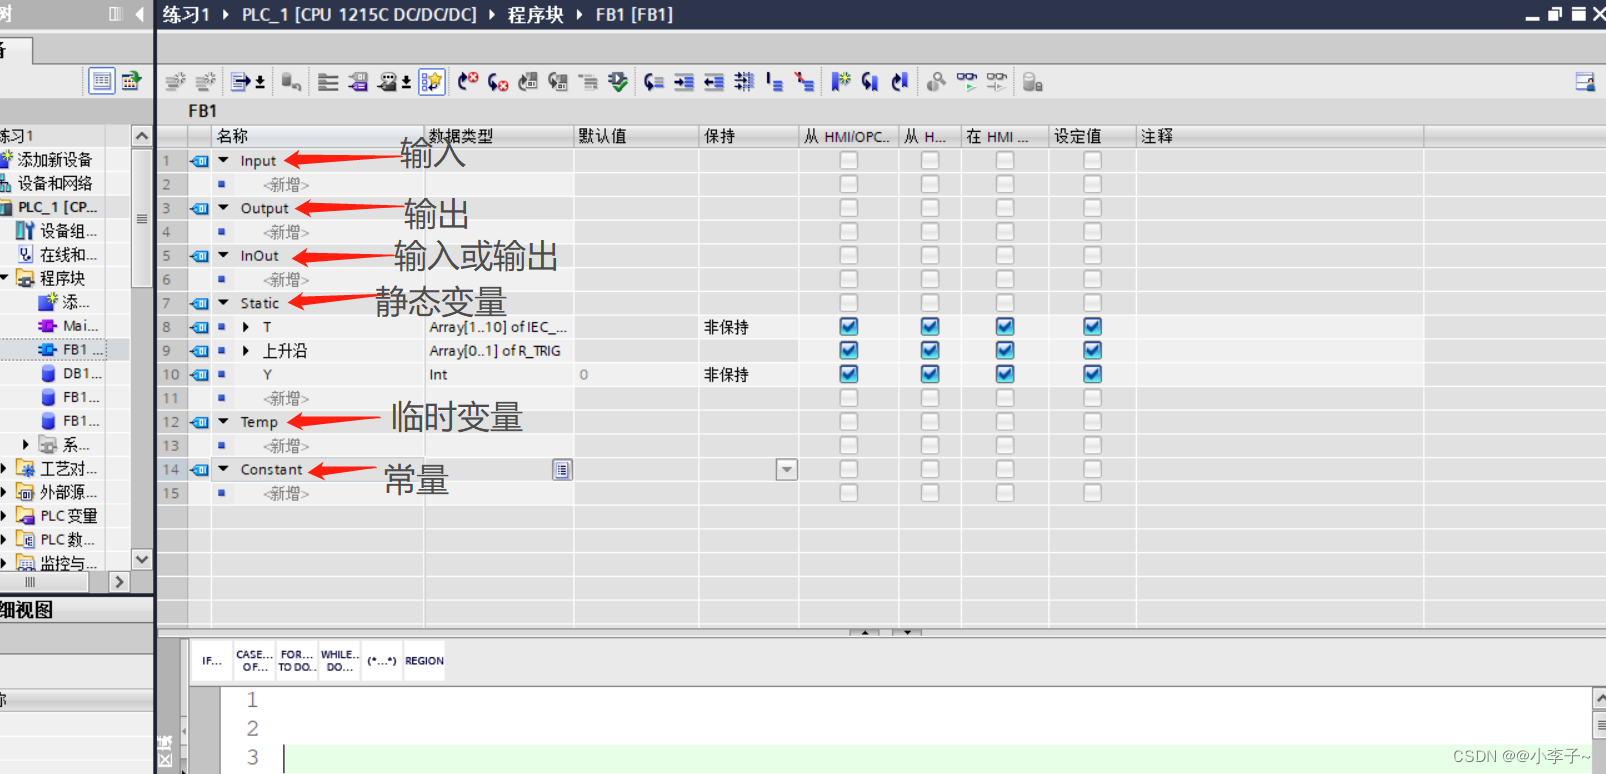Click the project tree scroll-down arrow

(x=142, y=560)
